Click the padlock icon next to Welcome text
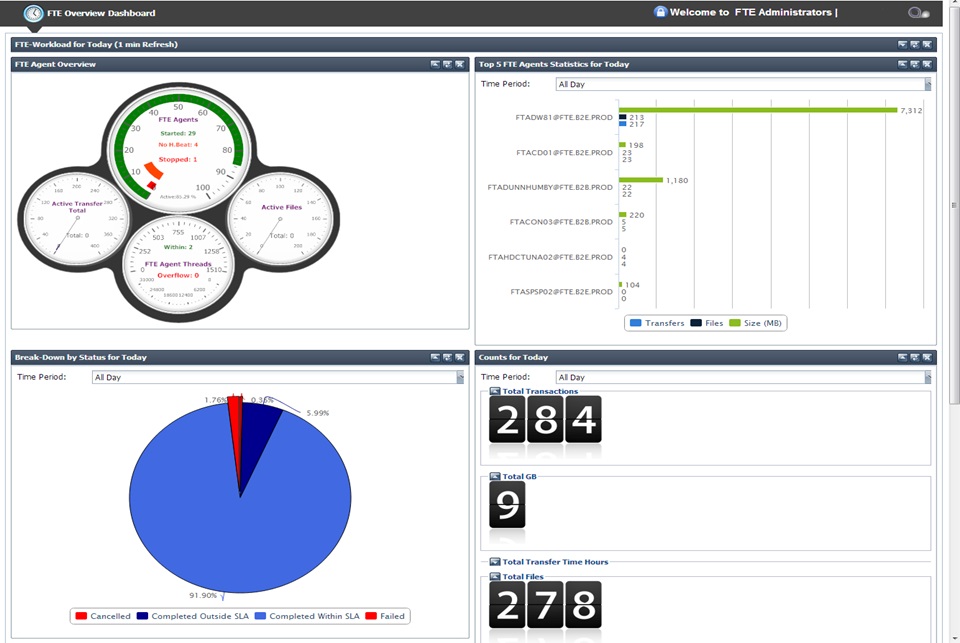The width and height of the screenshot is (960, 643). (x=659, y=12)
